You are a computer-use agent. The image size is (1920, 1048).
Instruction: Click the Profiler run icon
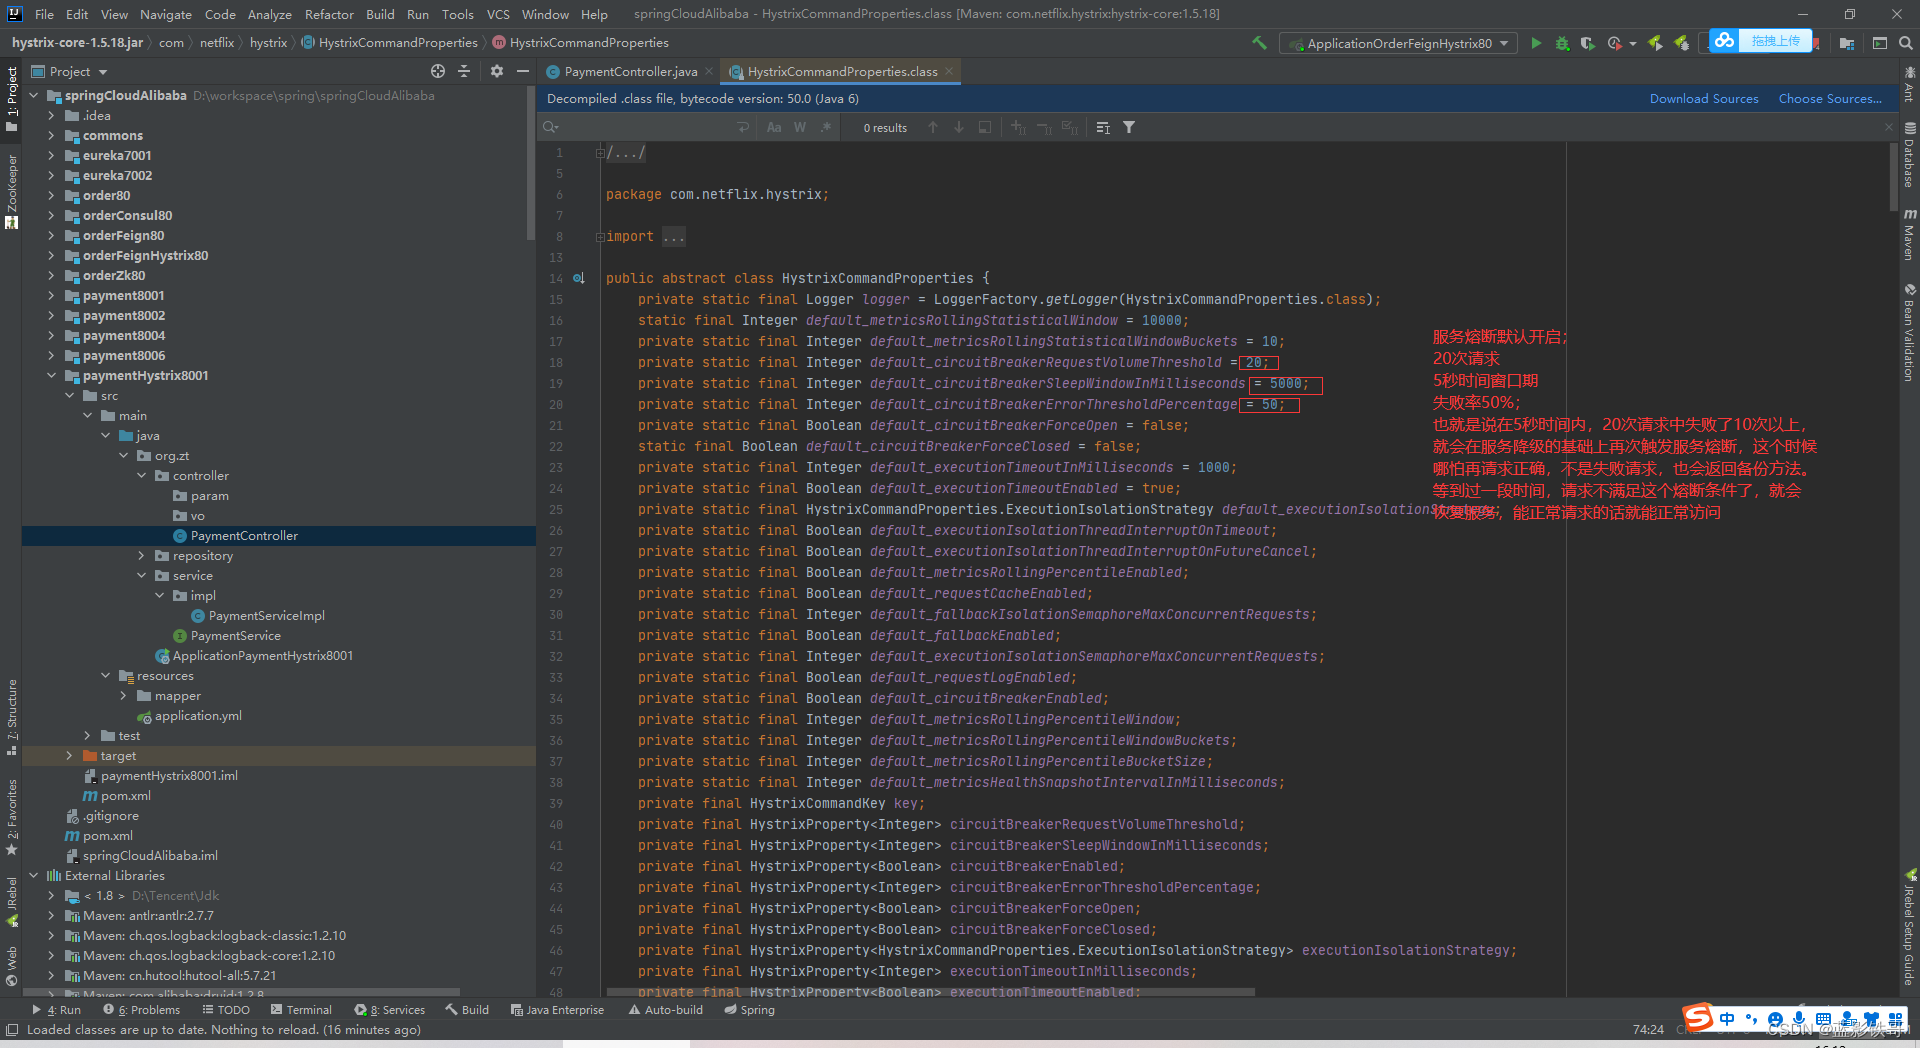[1614, 43]
